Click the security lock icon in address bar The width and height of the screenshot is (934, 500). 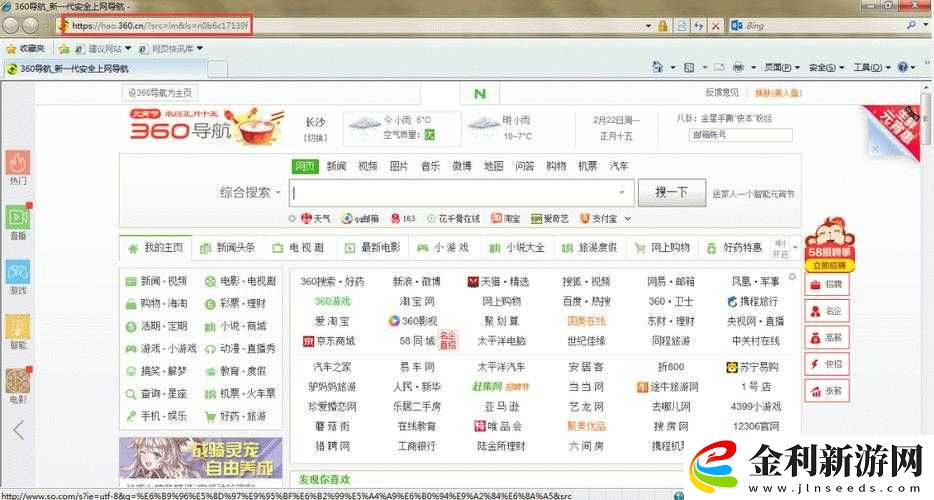(663, 26)
